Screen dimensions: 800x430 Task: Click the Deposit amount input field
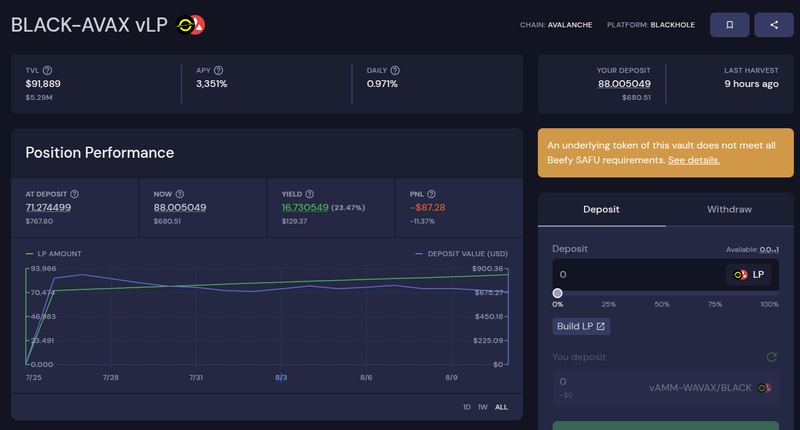tap(635, 274)
